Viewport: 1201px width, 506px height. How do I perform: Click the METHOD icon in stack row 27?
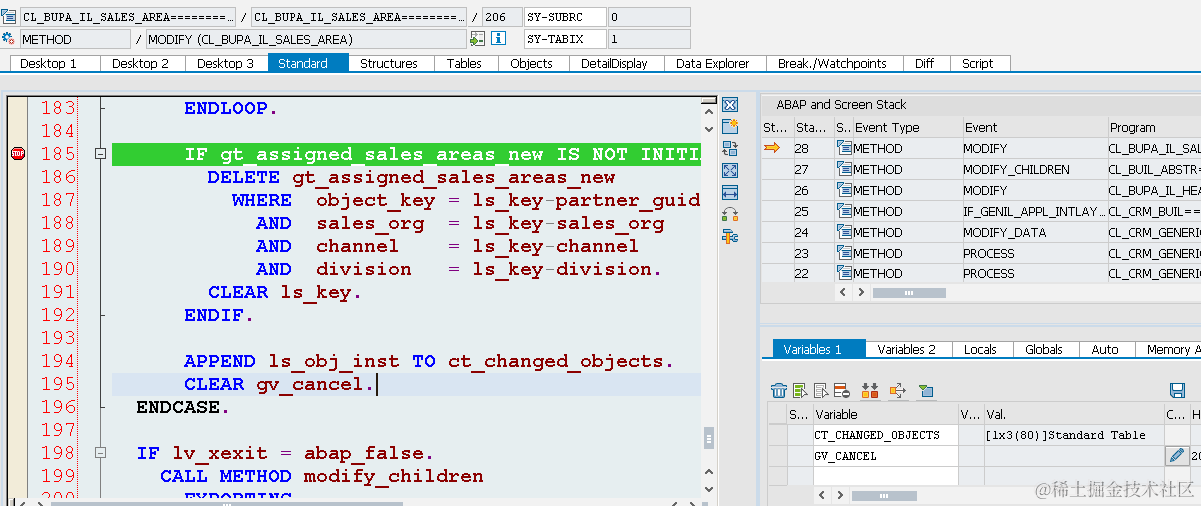tap(844, 170)
